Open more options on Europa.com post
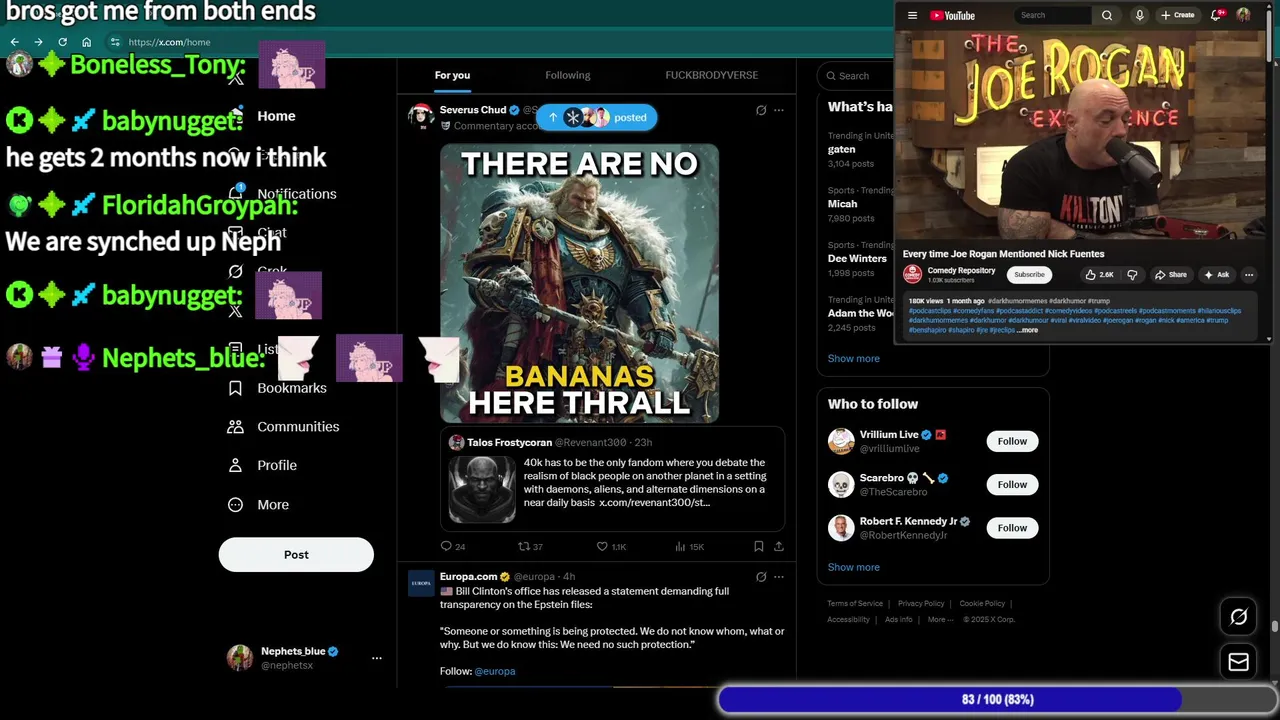Viewport: 1280px width, 720px height. (x=779, y=577)
